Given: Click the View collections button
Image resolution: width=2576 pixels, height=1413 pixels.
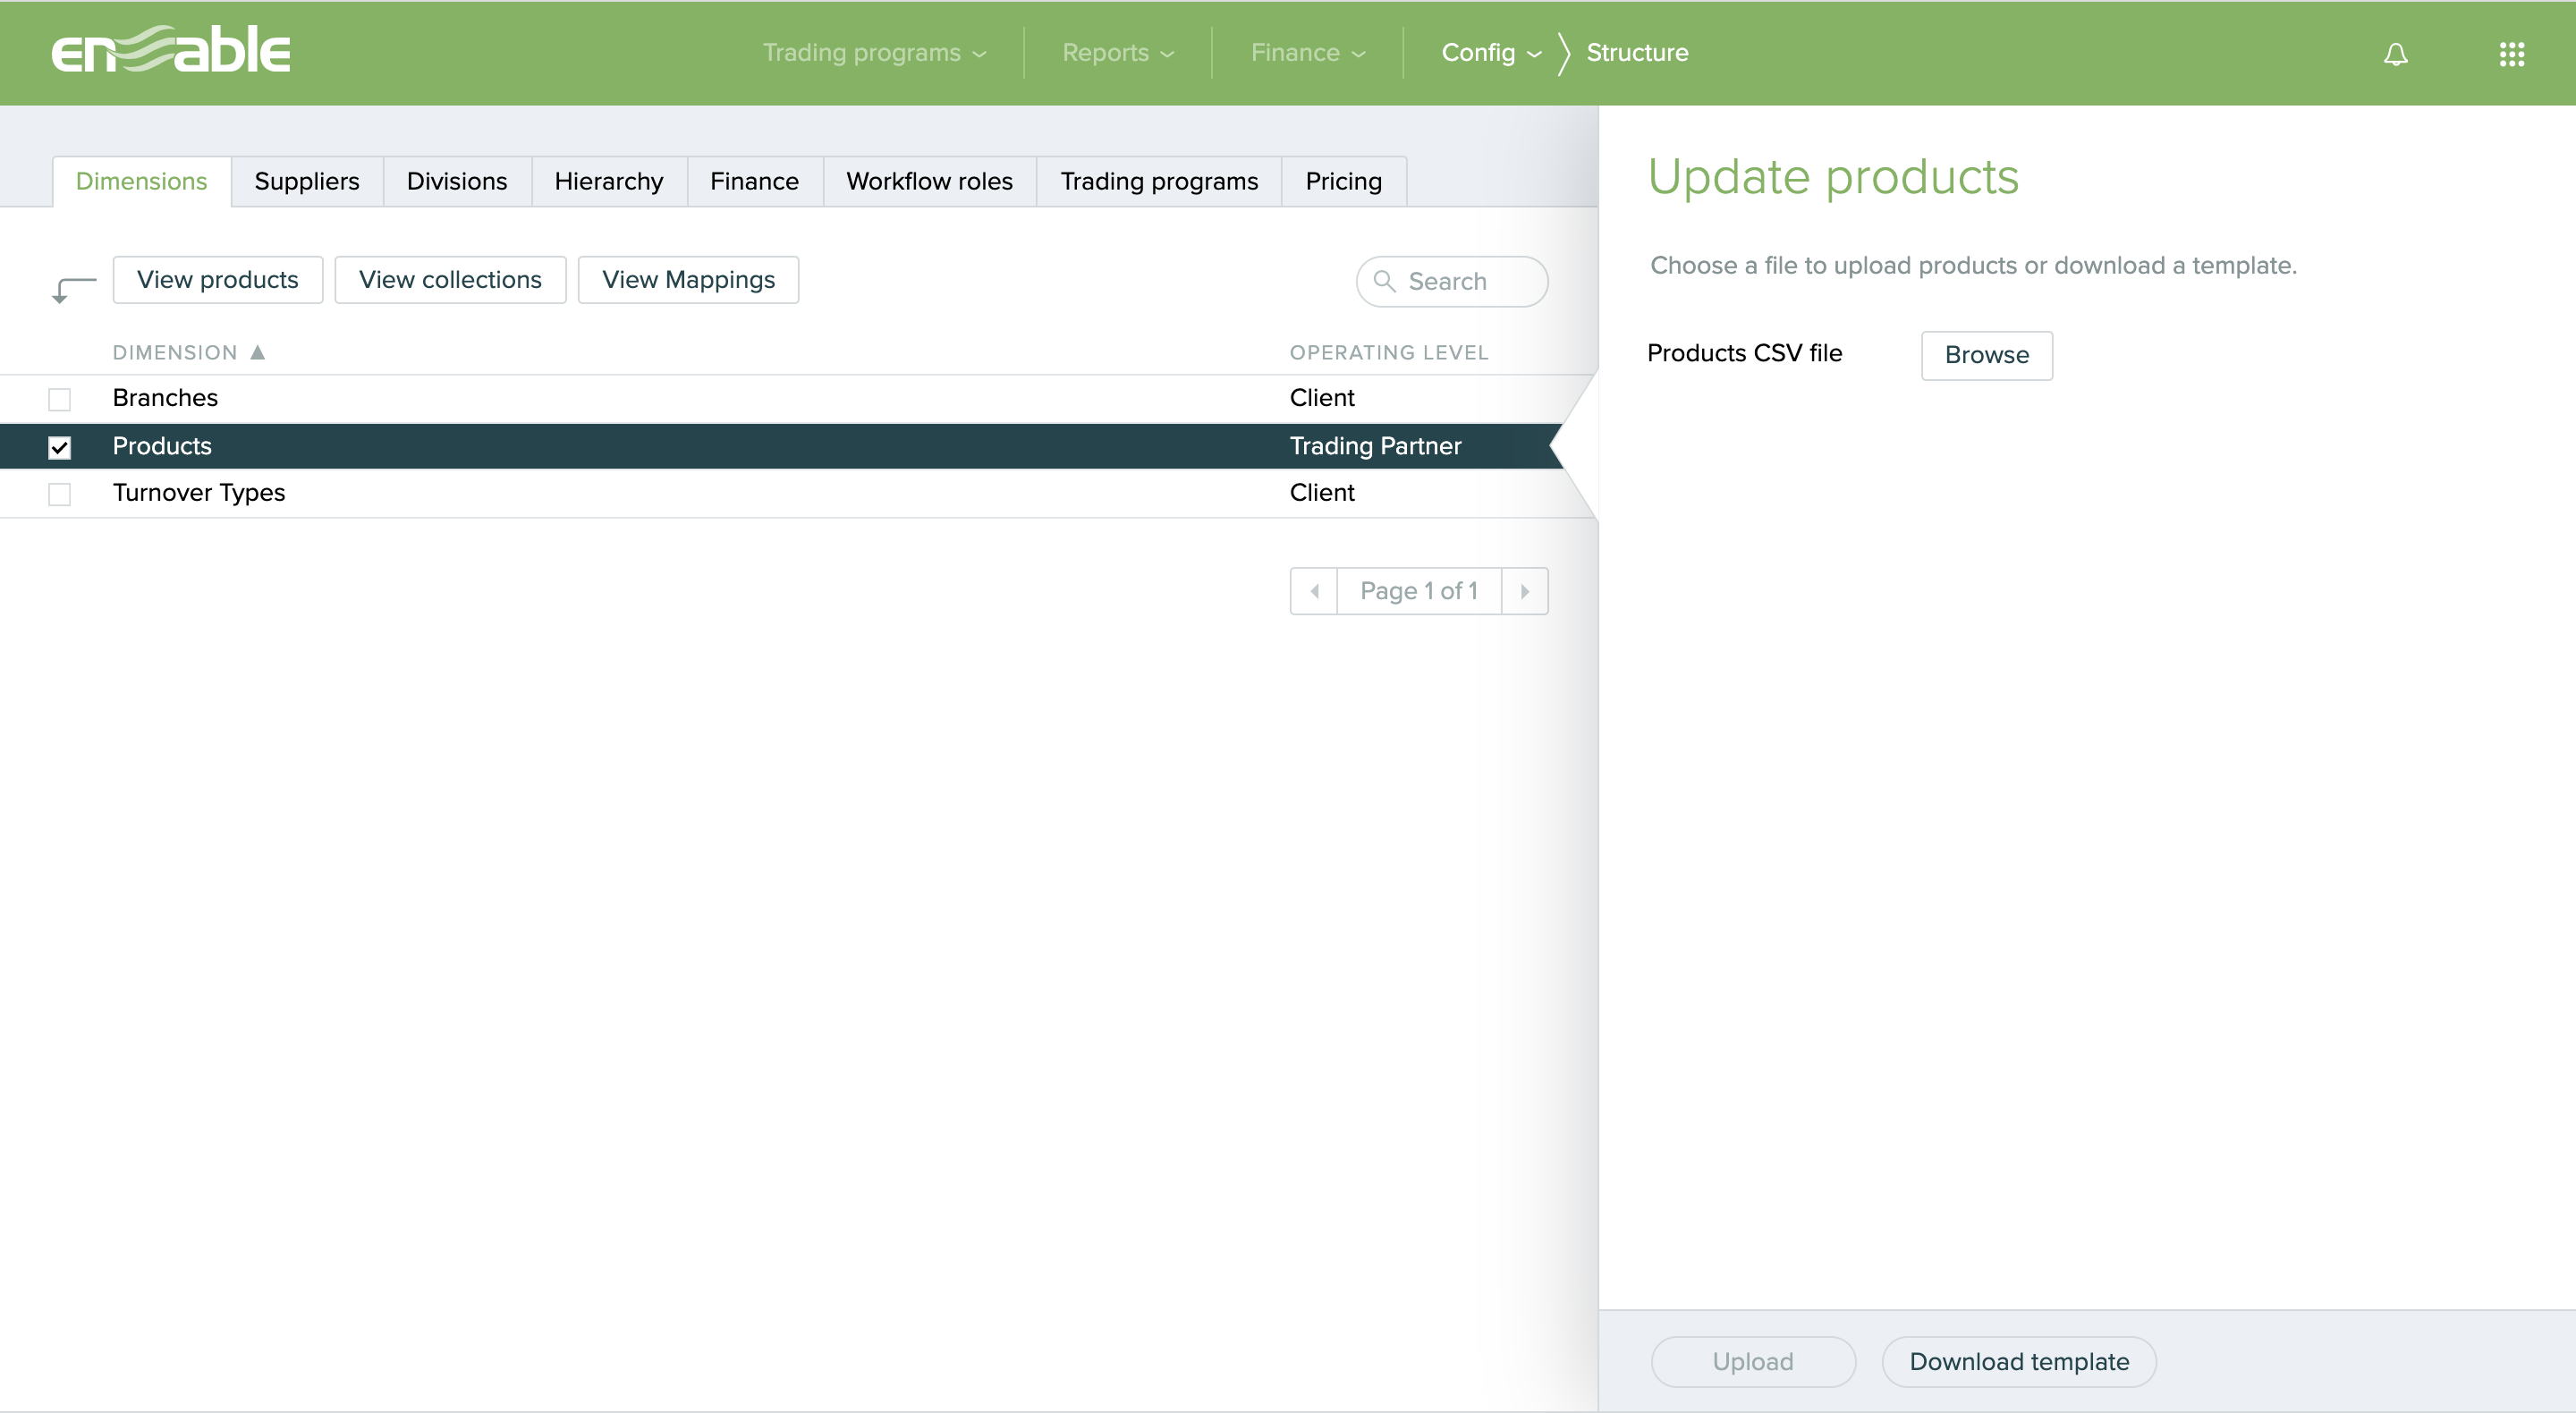Looking at the screenshot, I should point(450,280).
